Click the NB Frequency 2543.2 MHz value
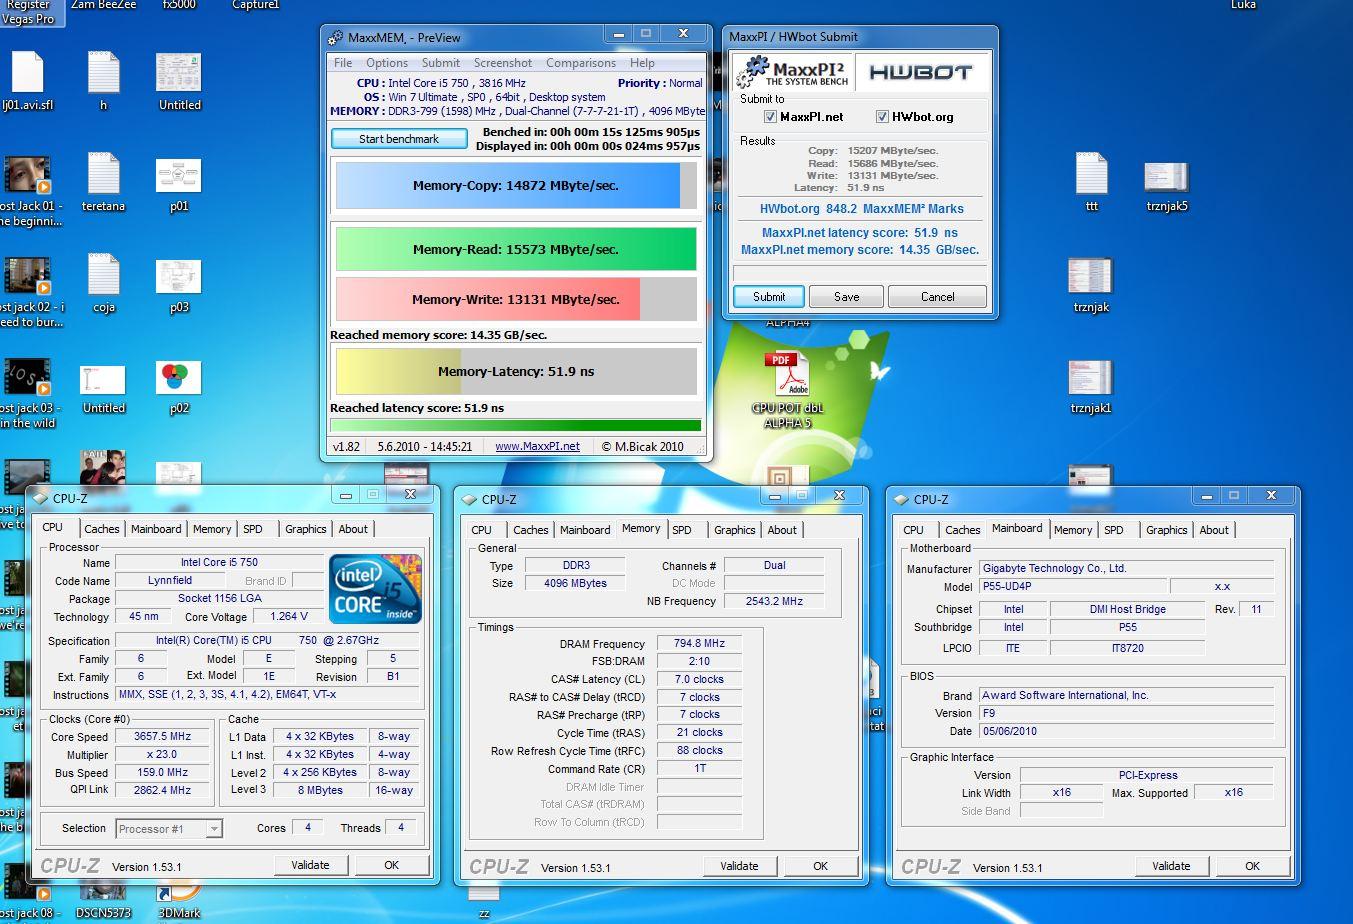This screenshot has width=1353, height=924. click(774, 601)
